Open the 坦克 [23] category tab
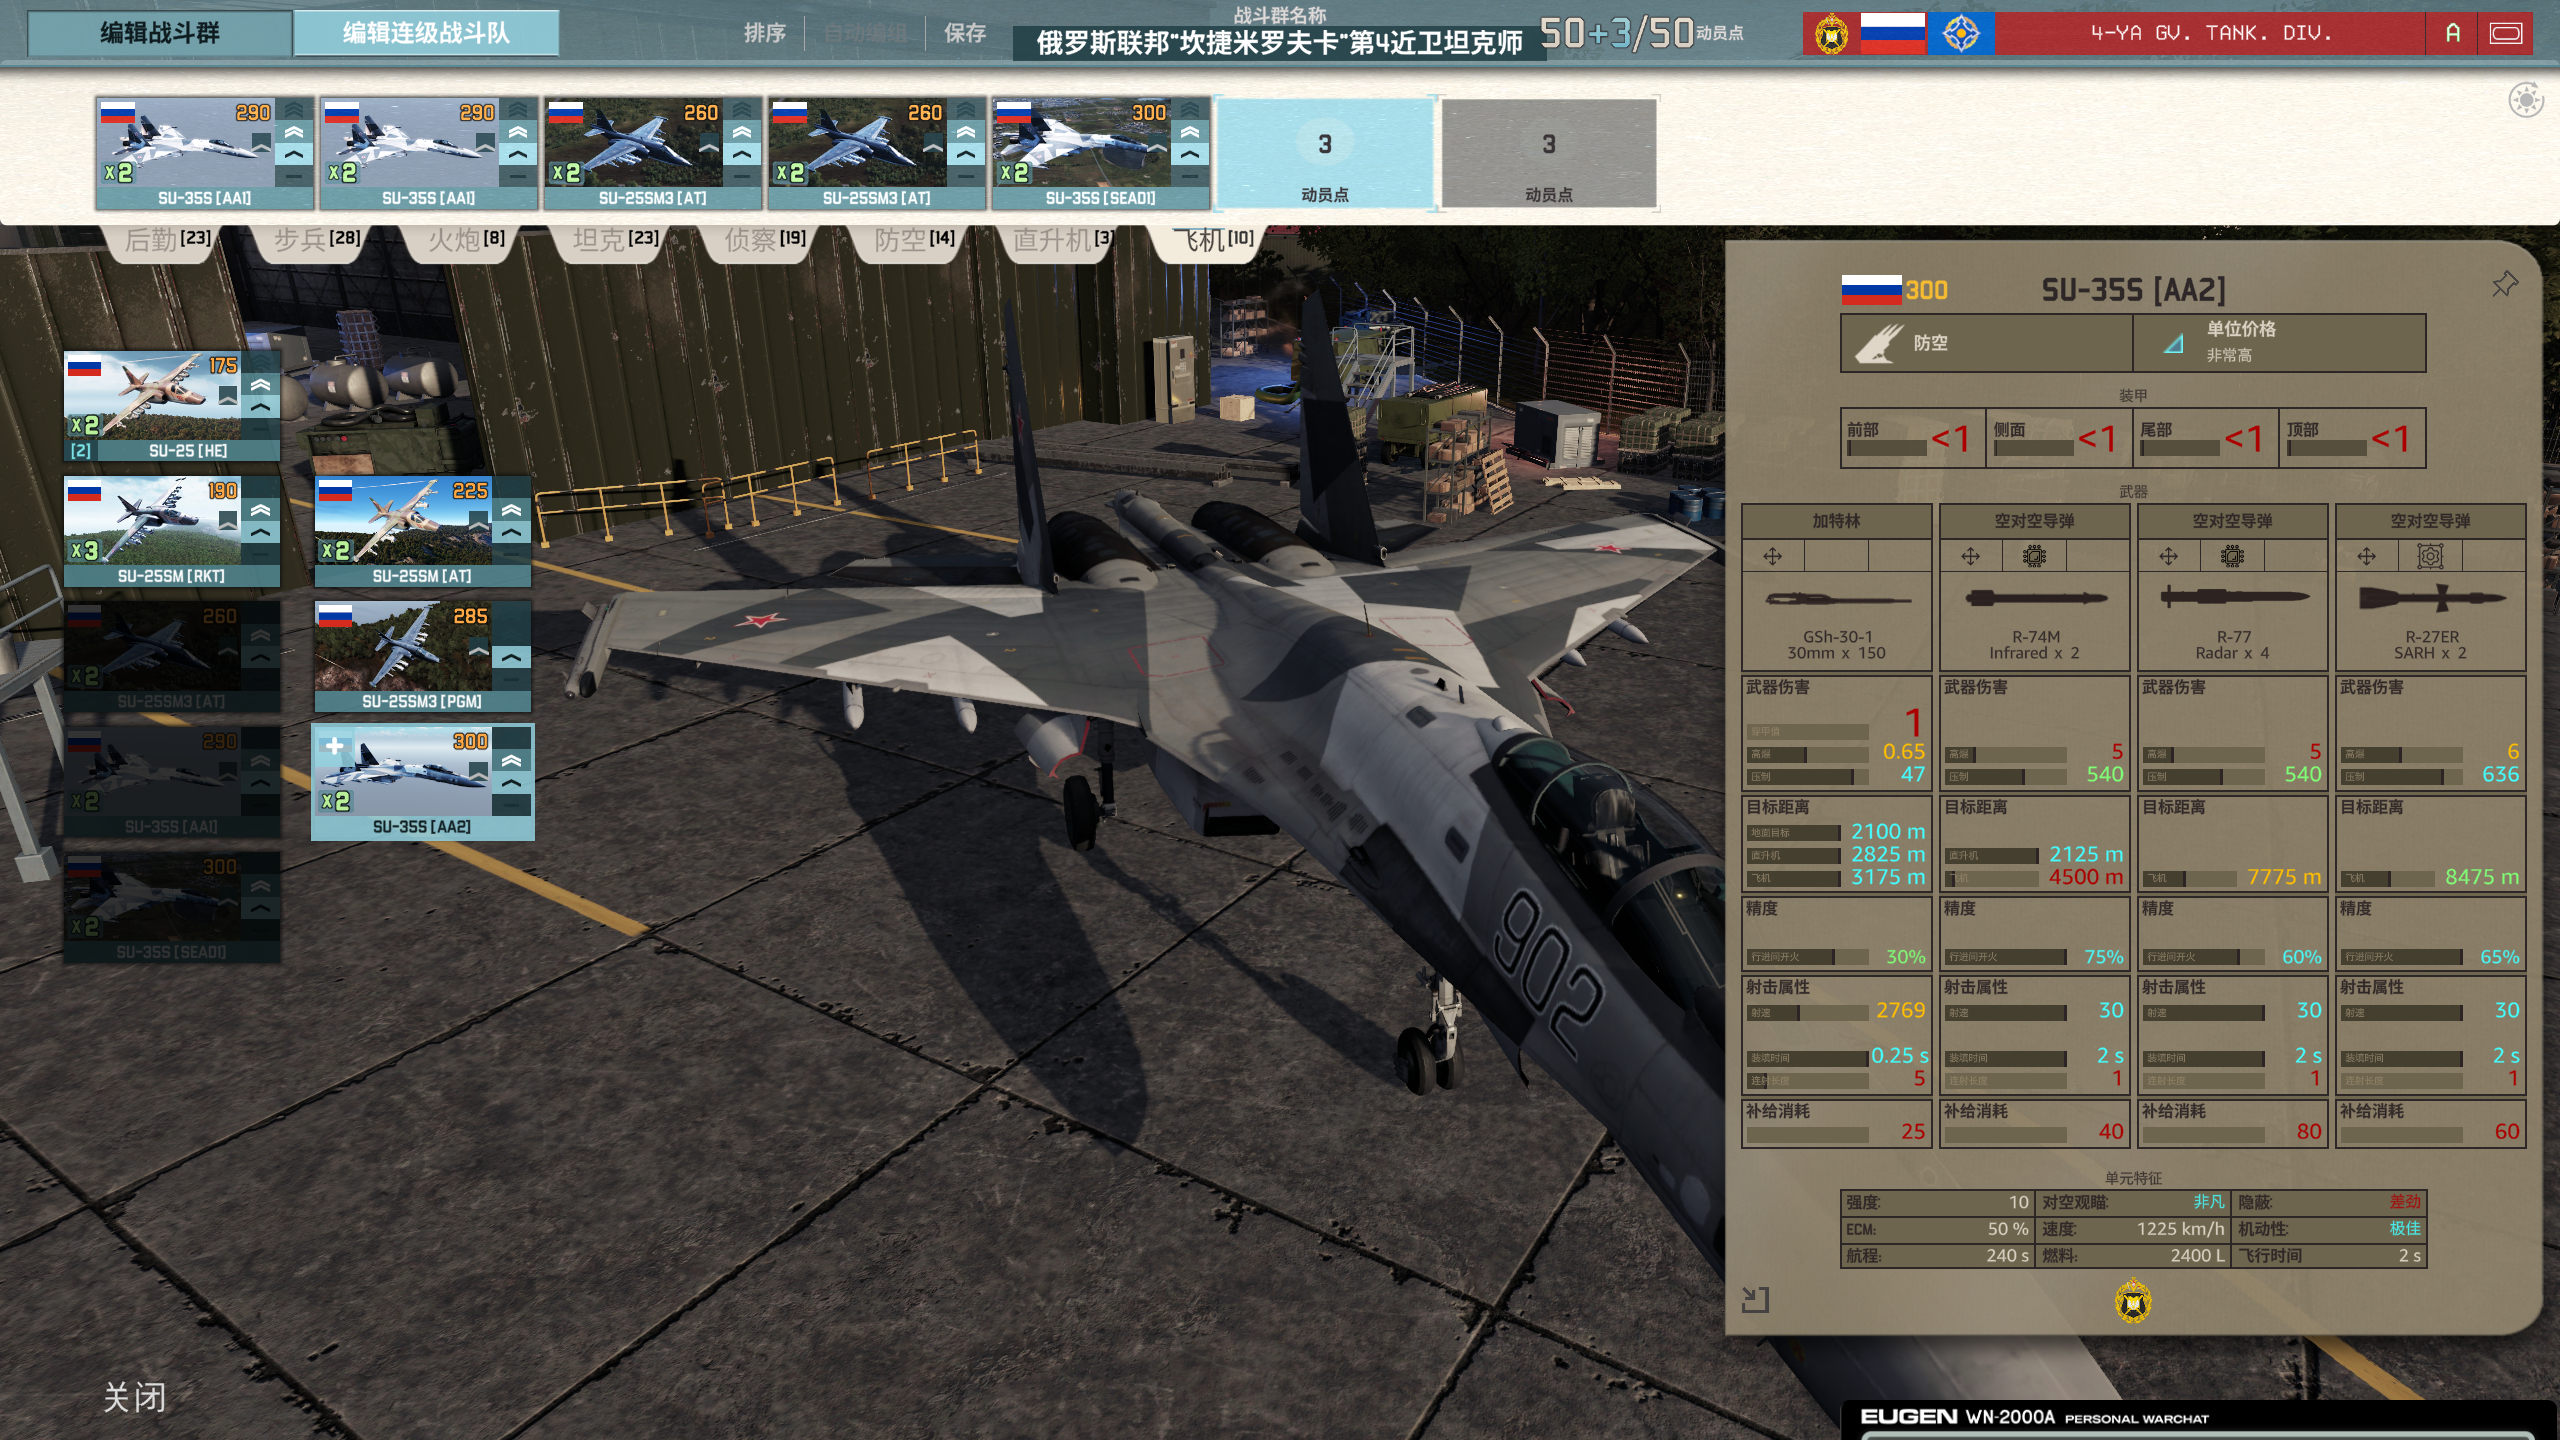 tap(615, 239)
